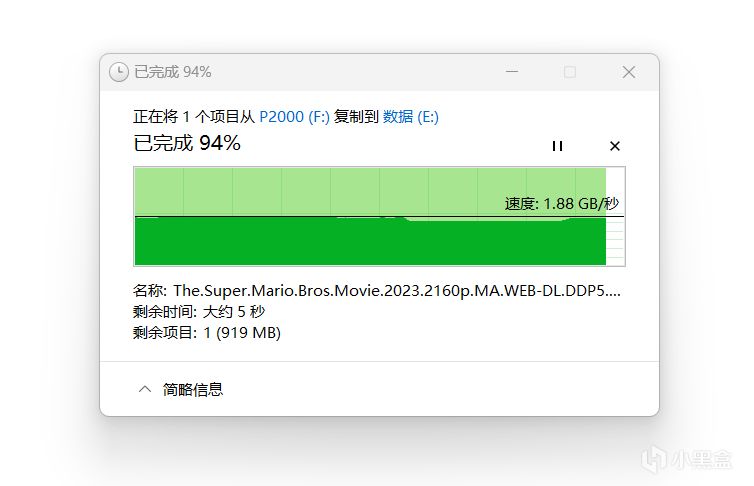This screenshot has width=754, height=486.
Task: Close the copy progress window
Action: tap(629, 72)
